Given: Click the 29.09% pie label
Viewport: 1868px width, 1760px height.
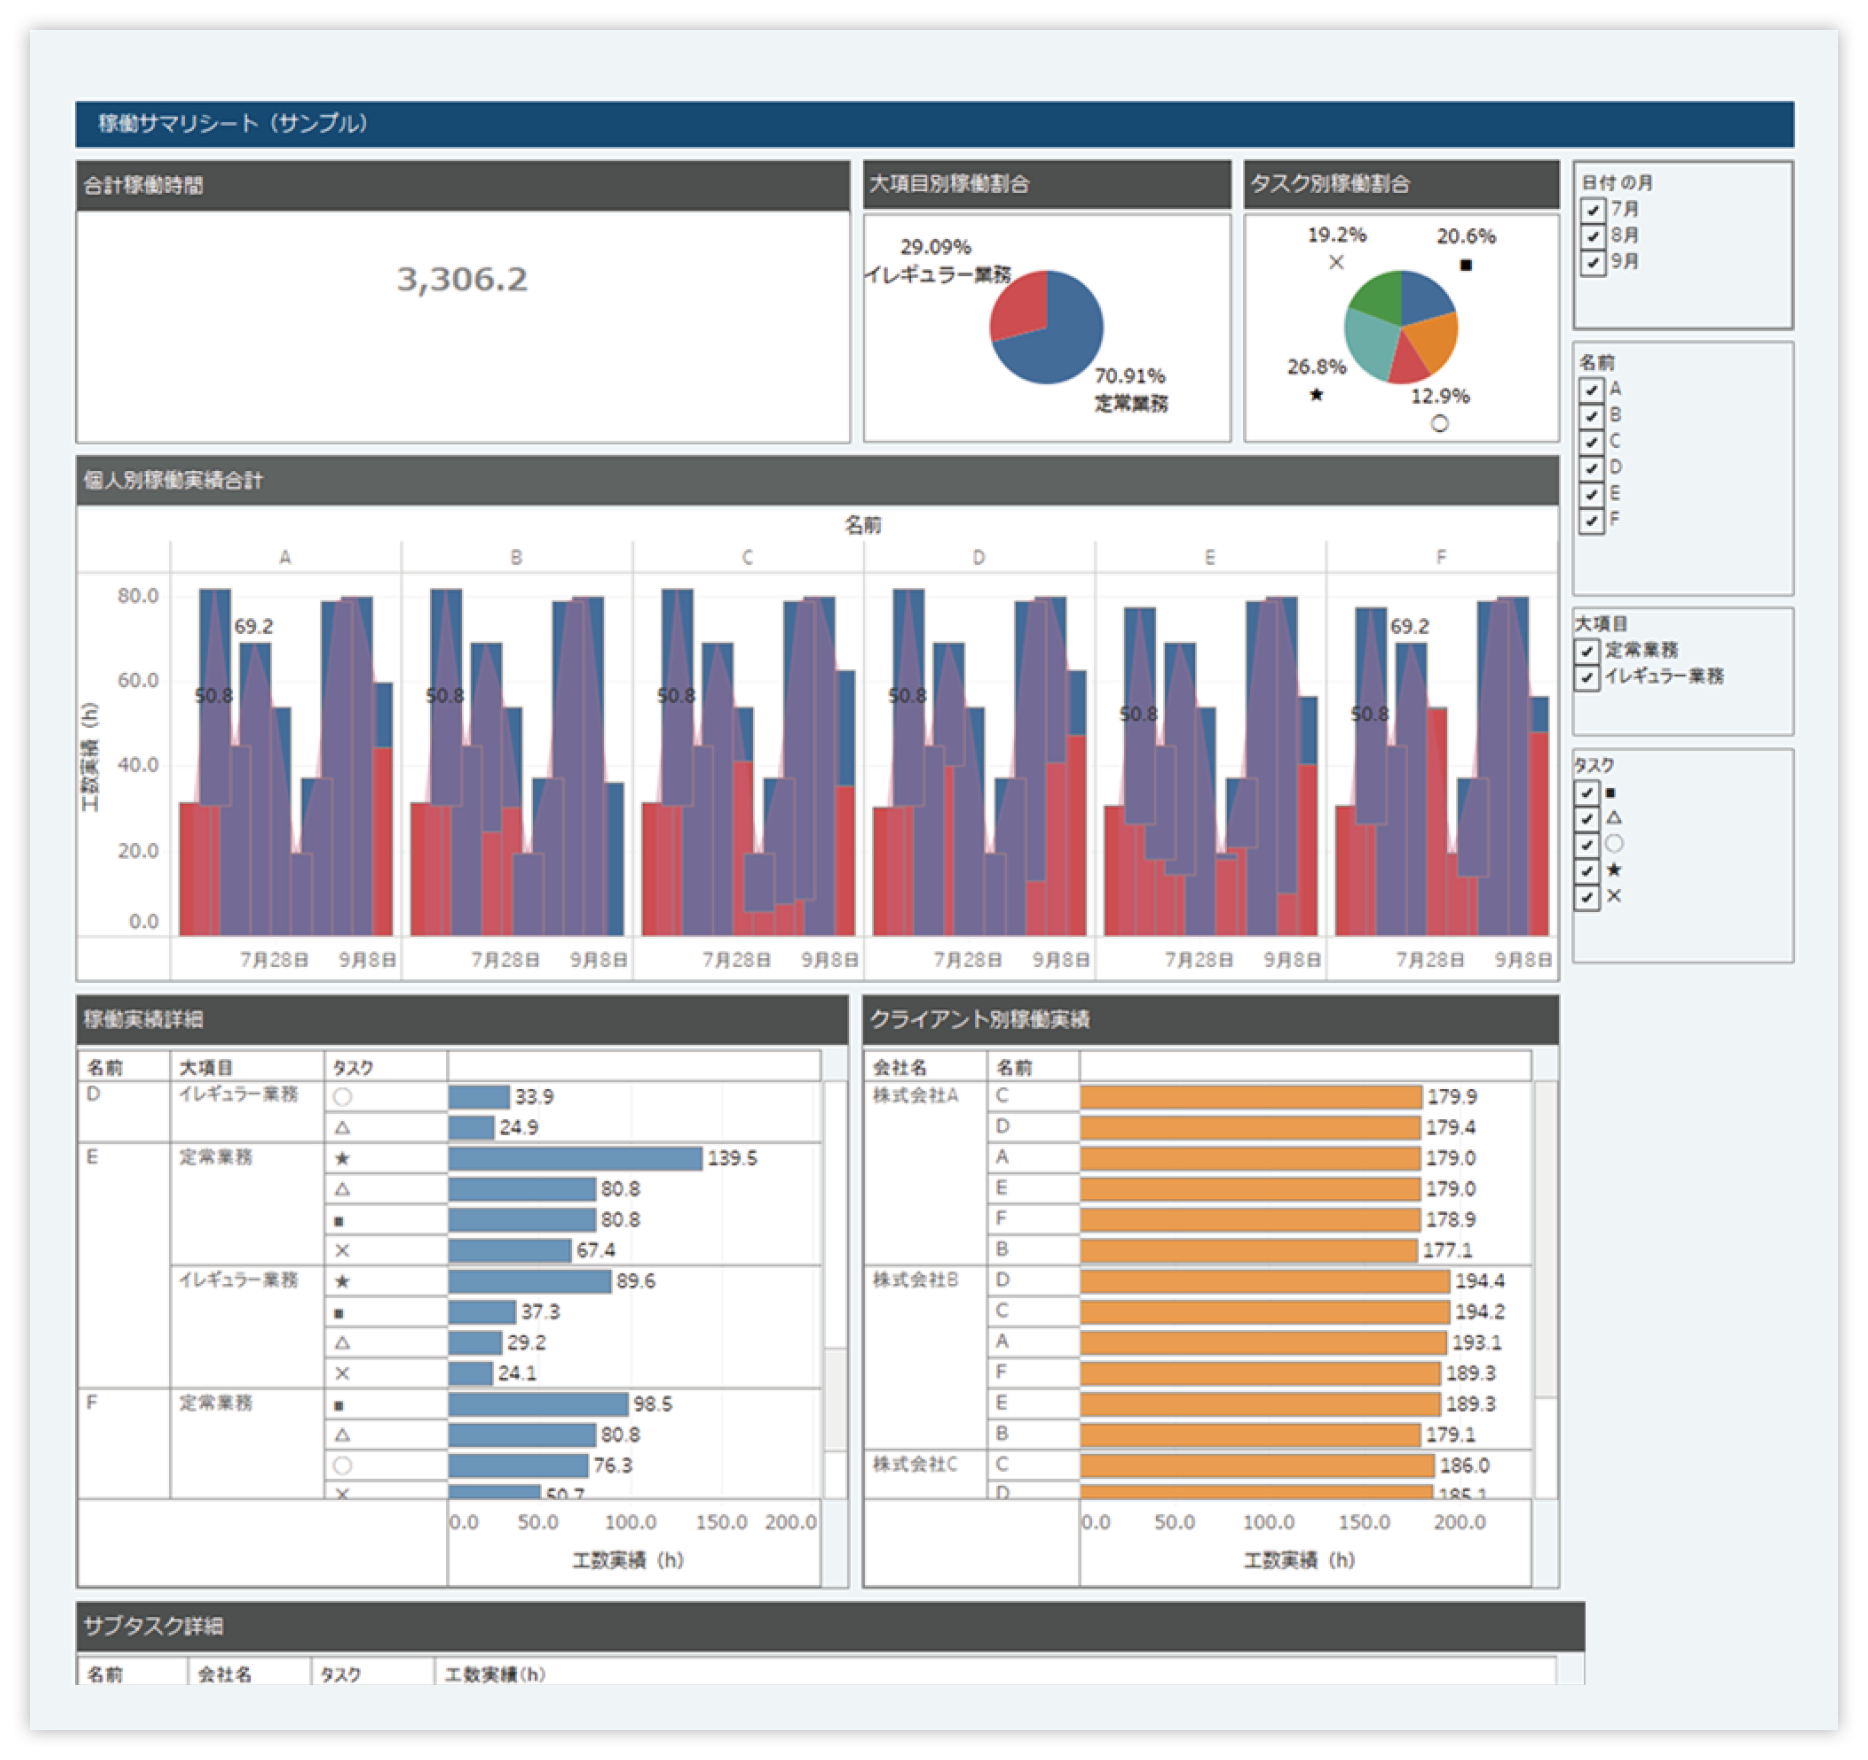Looking at the screenshot, I should (935, 247).
